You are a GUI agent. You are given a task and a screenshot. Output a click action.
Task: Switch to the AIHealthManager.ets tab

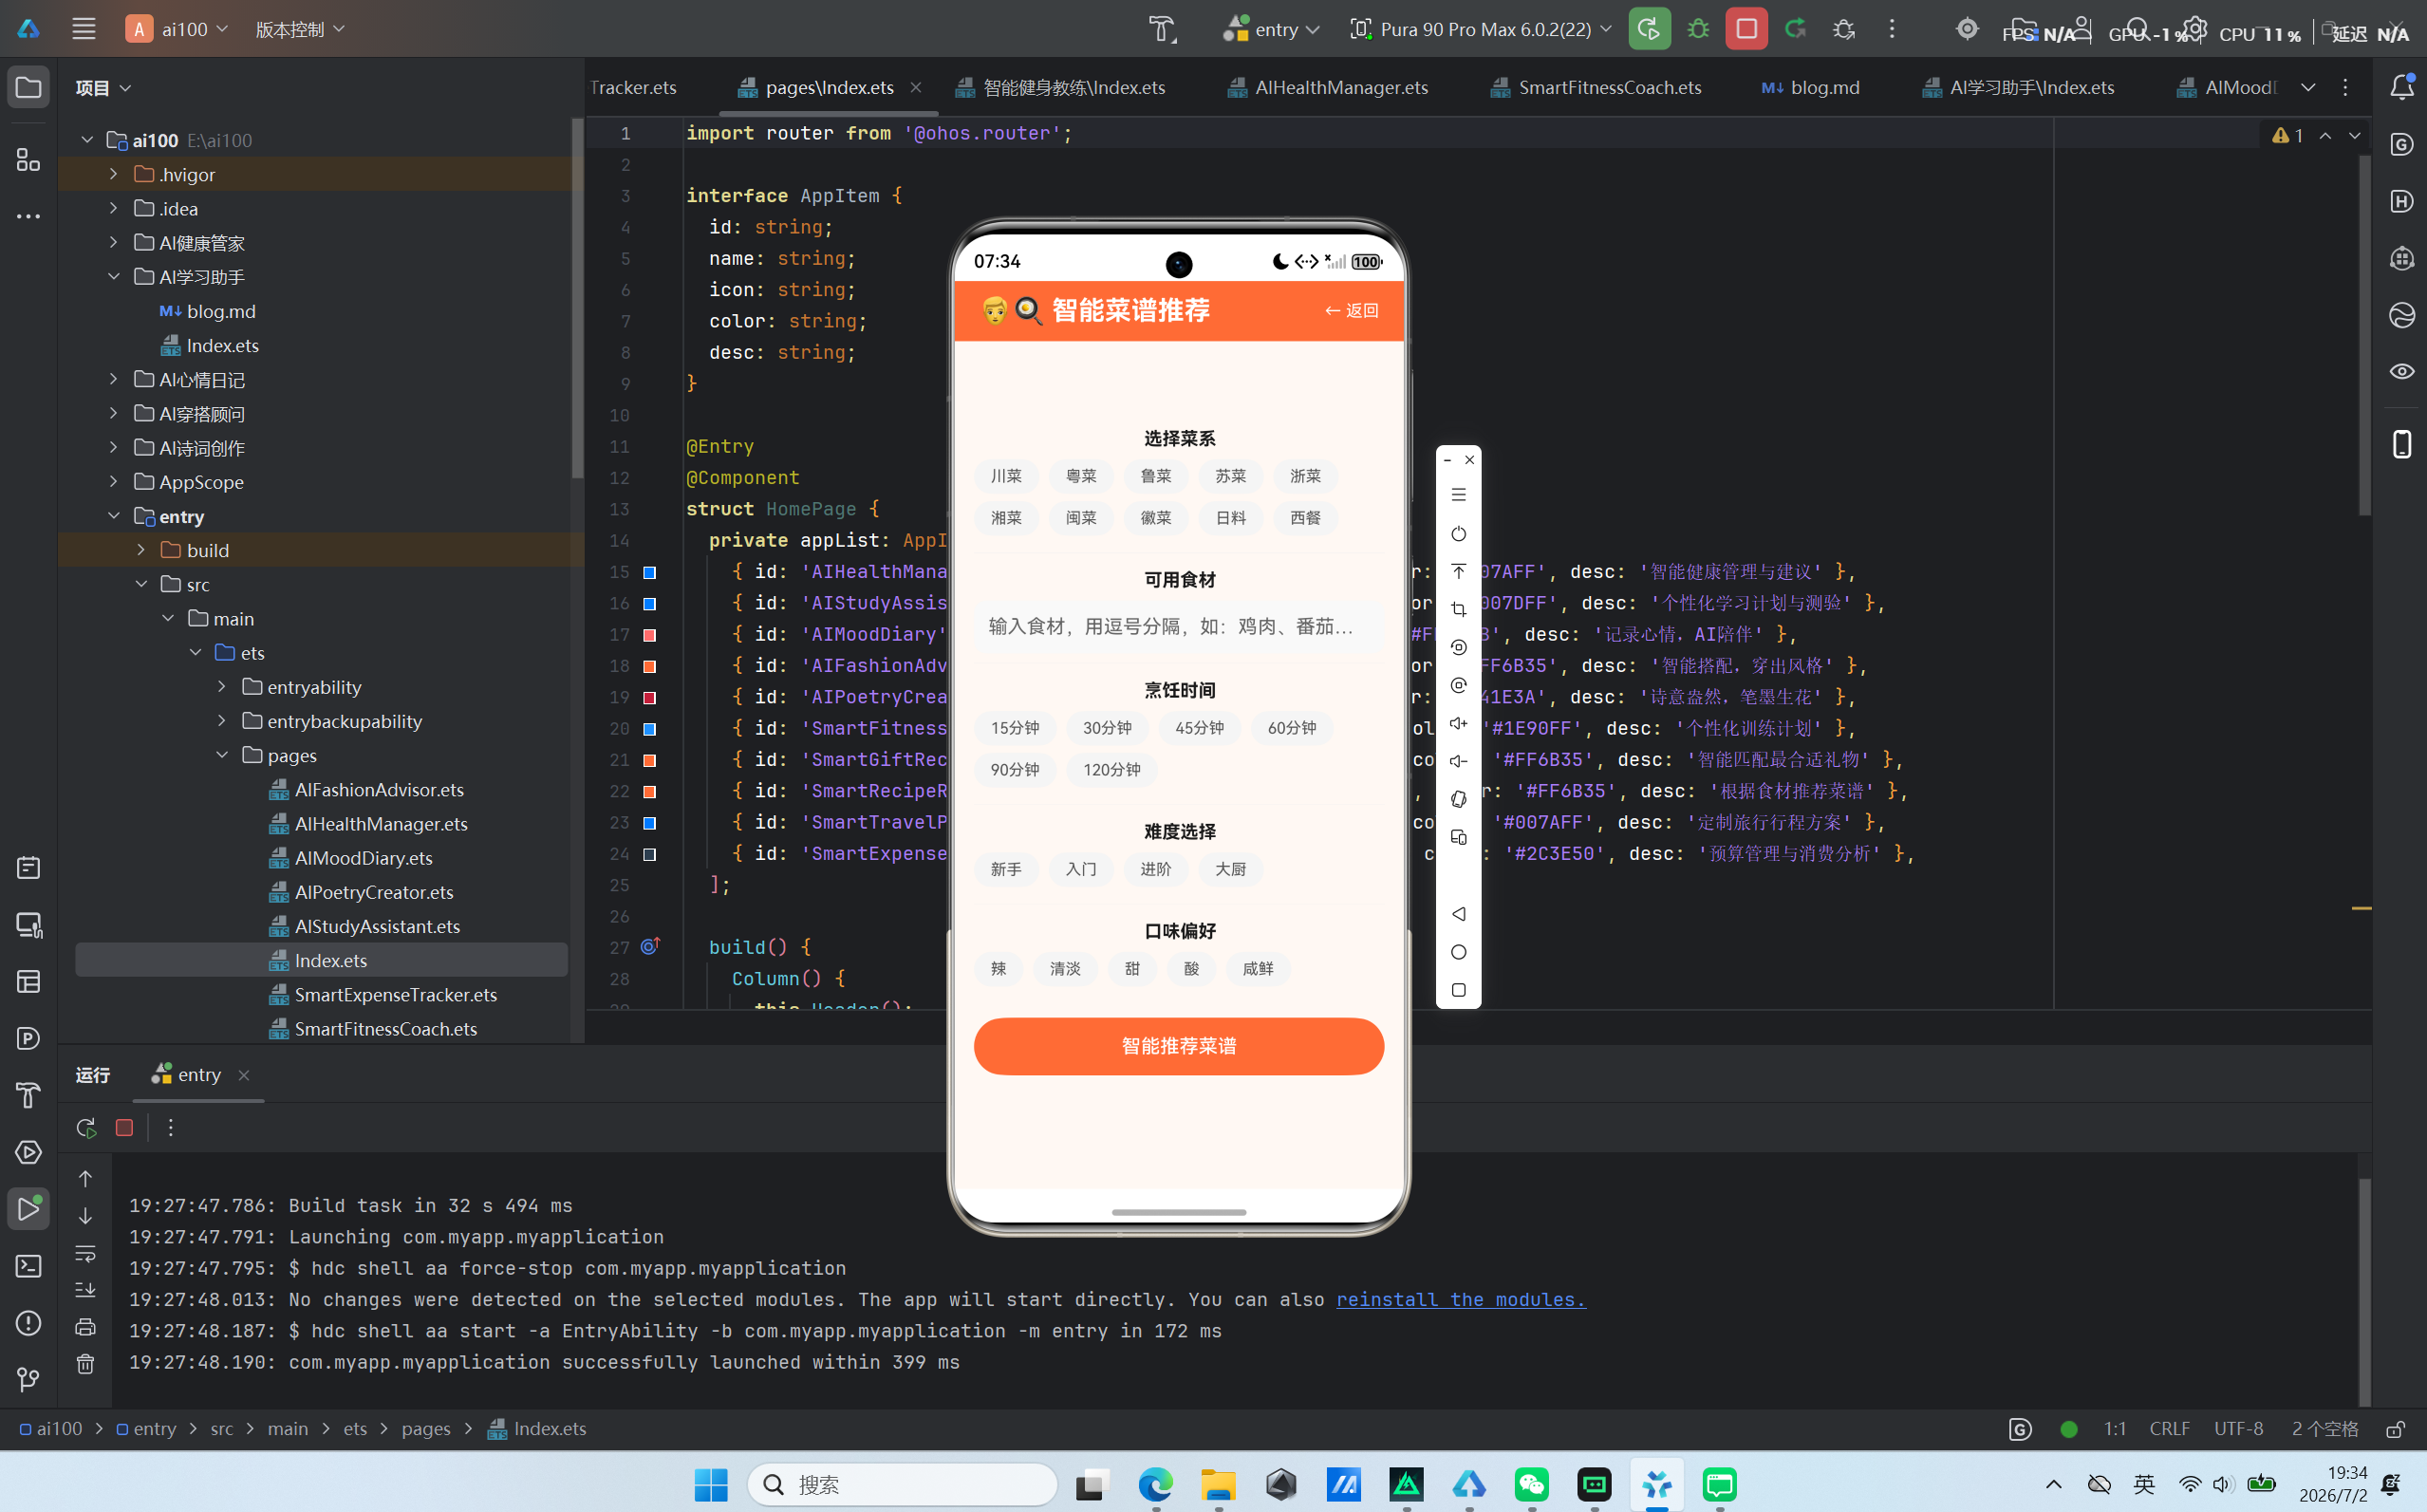(x=1328, y=87)
